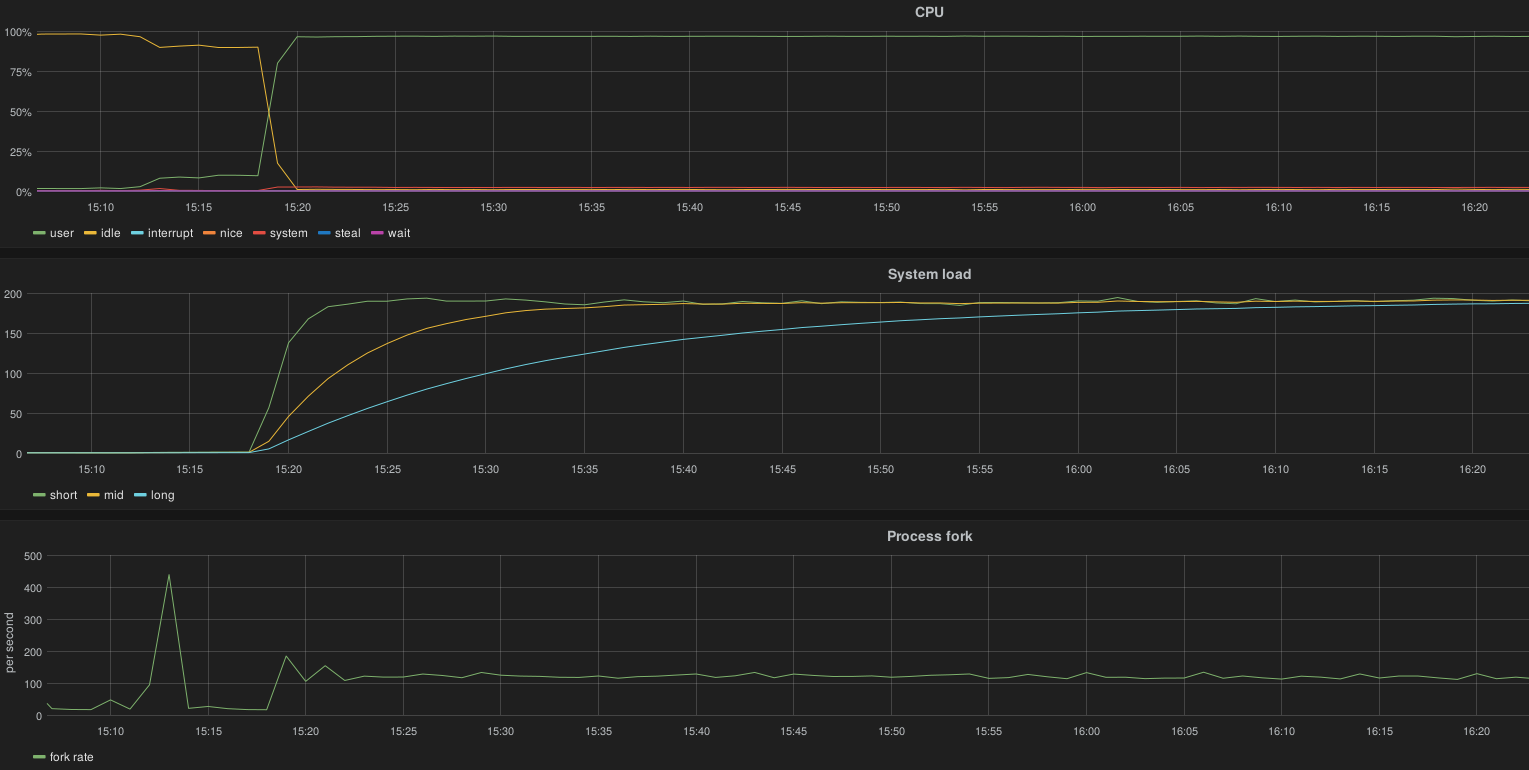
Task: Click the "per second" y-axis label
Action: coord(10,635)
